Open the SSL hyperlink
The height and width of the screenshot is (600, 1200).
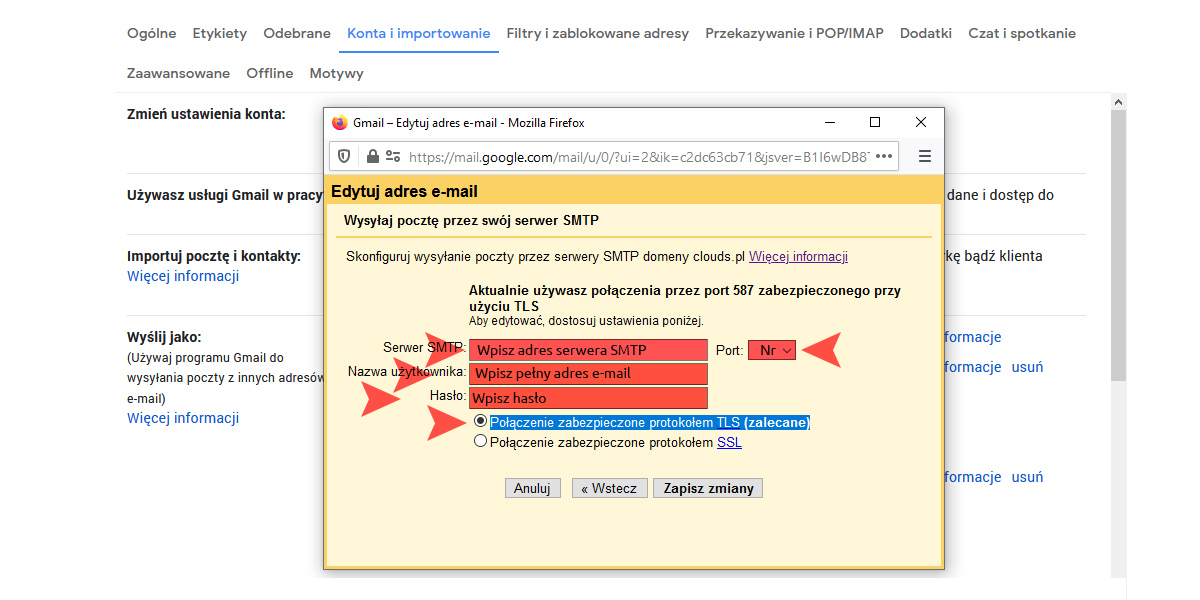730,441
